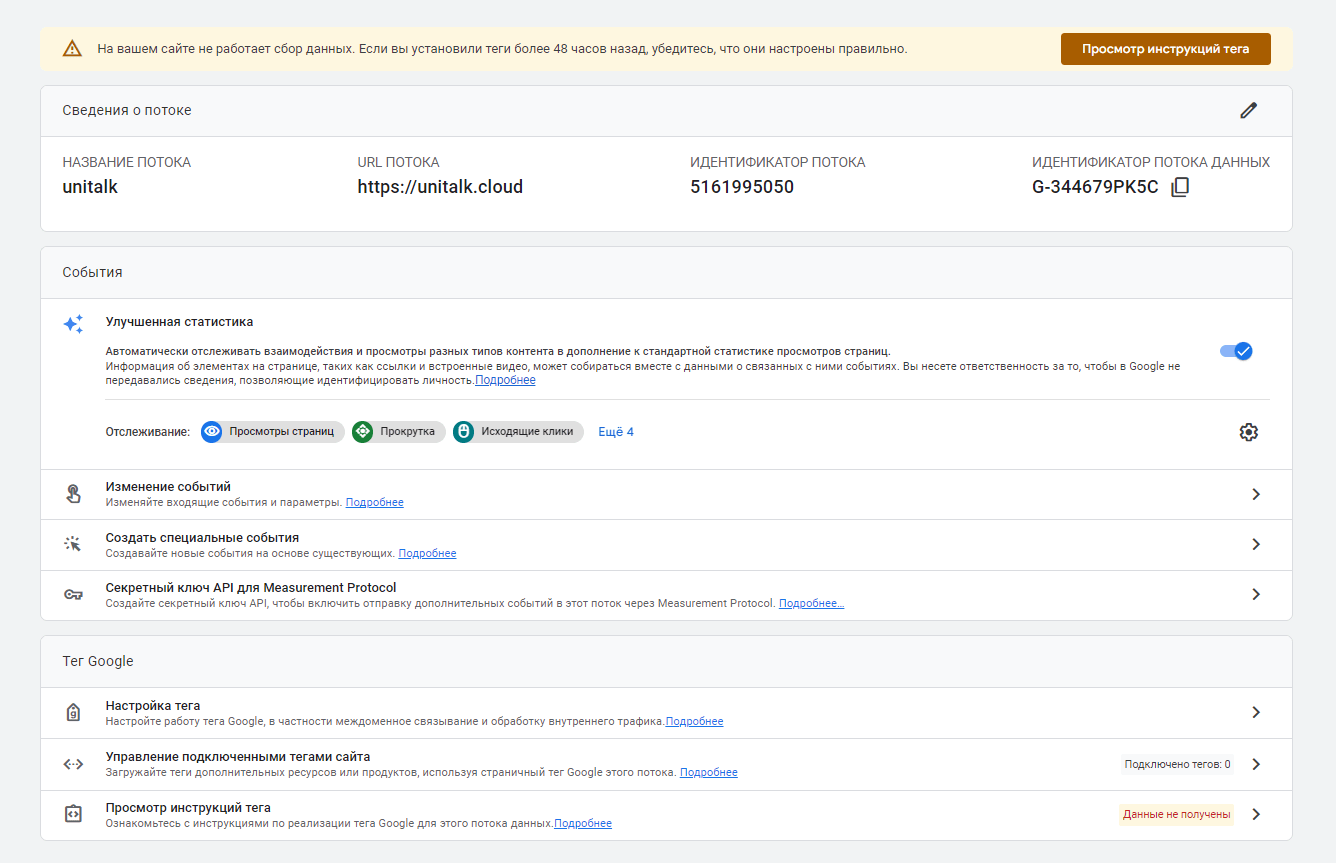Screen dimensions: 1336x863
Task: Copy the measurement ID G-344679PK5C
Action: click(x=1180, y=187)
